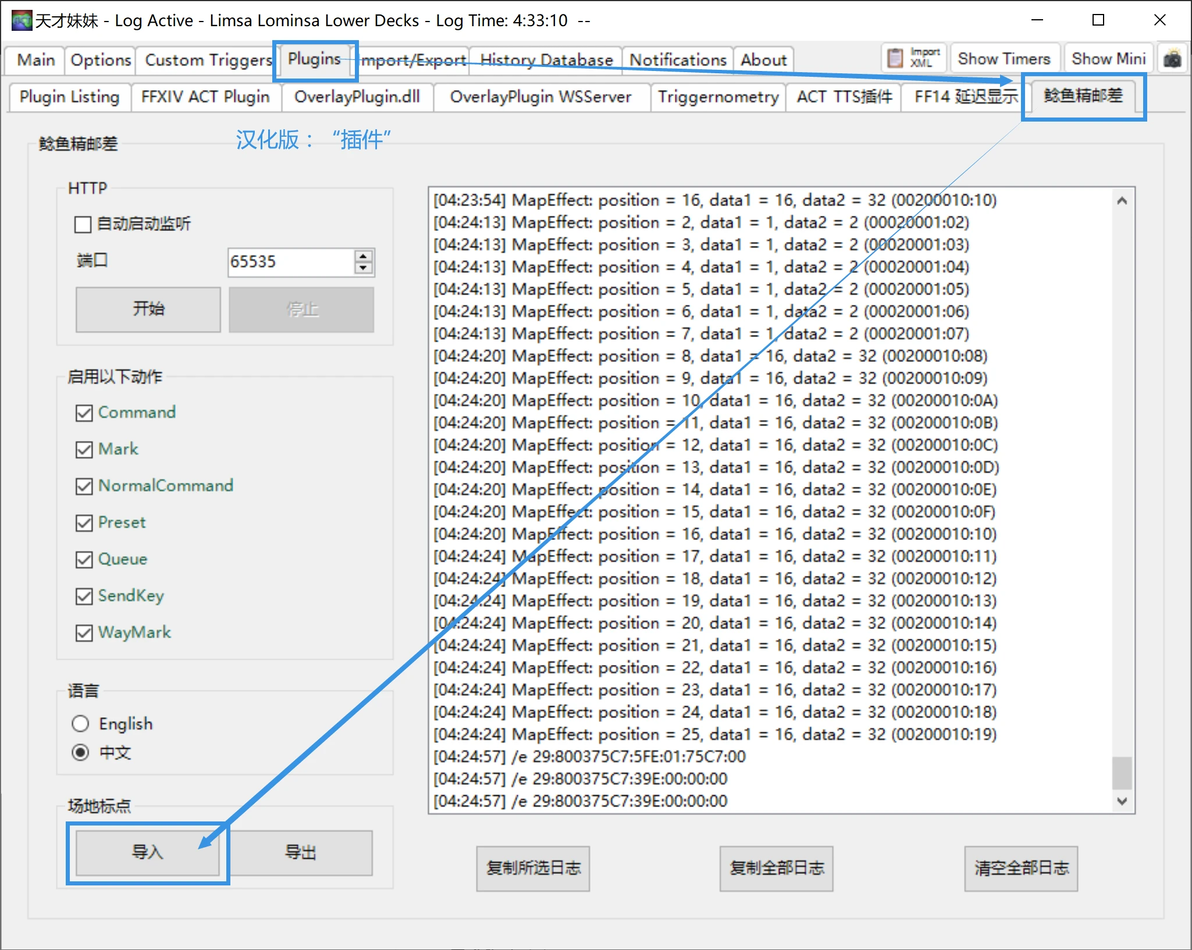Select the Plugins tab

pyautogui.click(x=314, y=59)
